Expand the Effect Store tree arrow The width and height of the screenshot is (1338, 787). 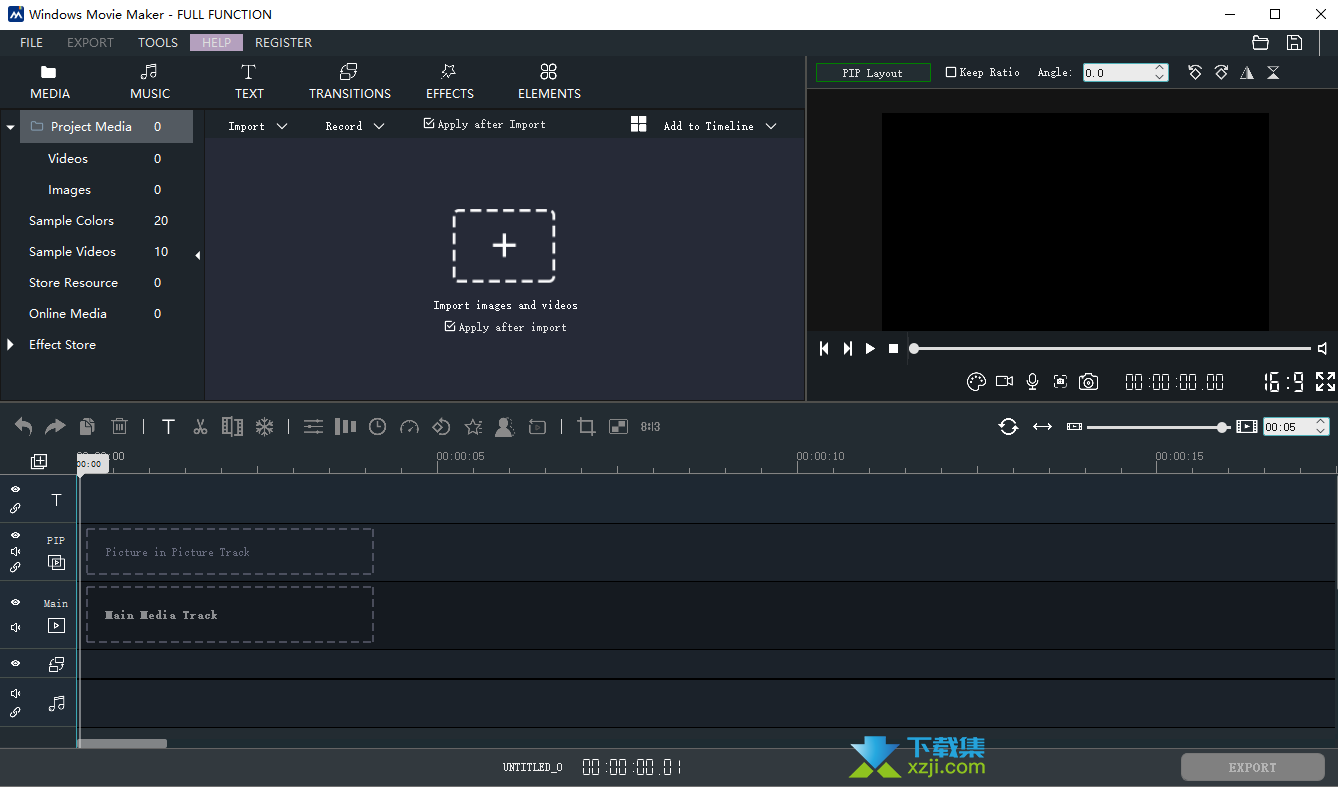[x=11, y=344]
